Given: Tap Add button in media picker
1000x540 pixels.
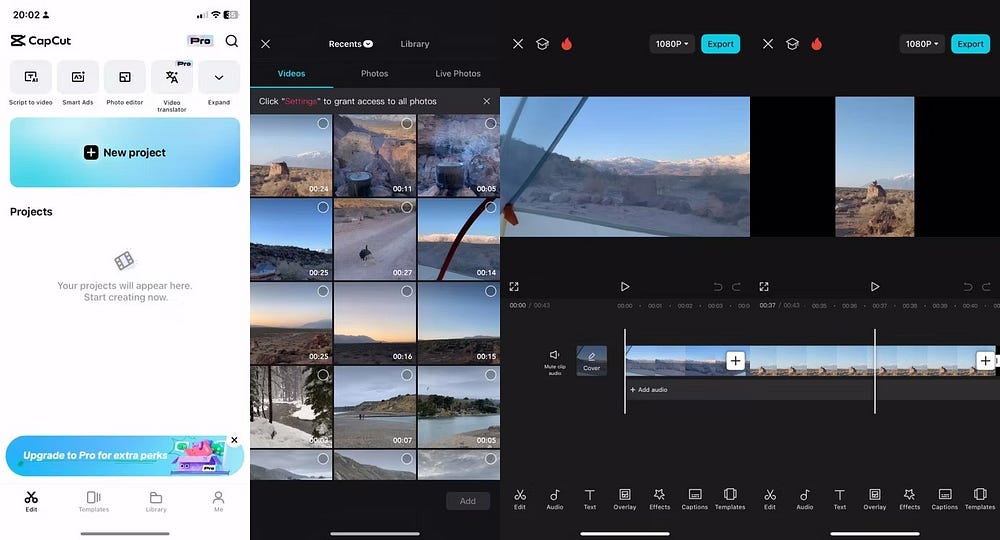Looking at the screenshot, I should 467,501.
